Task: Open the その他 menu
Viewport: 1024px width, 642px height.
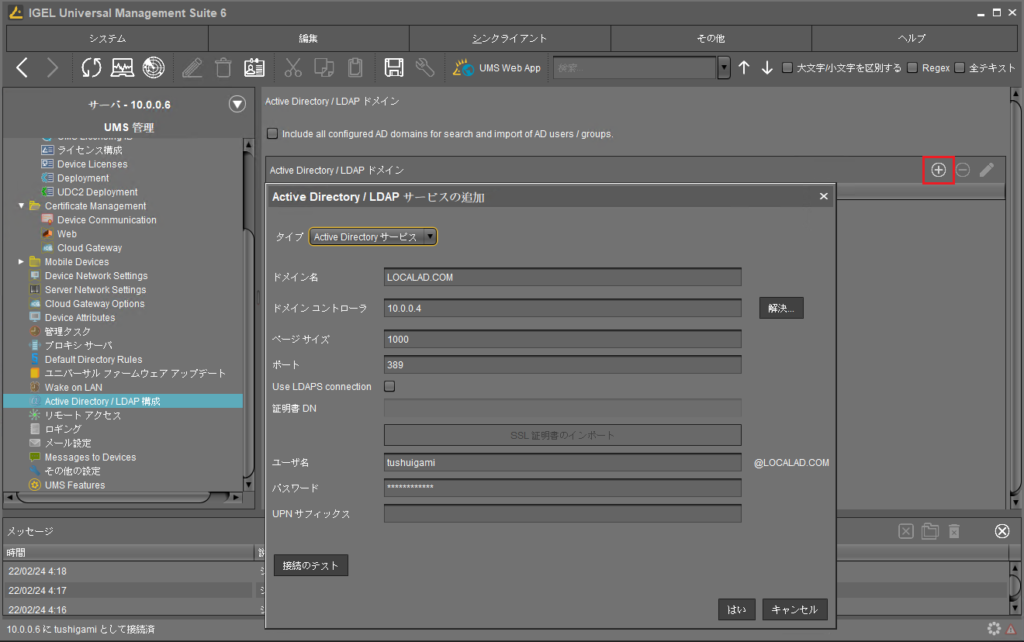Action: tap(711, 39)
